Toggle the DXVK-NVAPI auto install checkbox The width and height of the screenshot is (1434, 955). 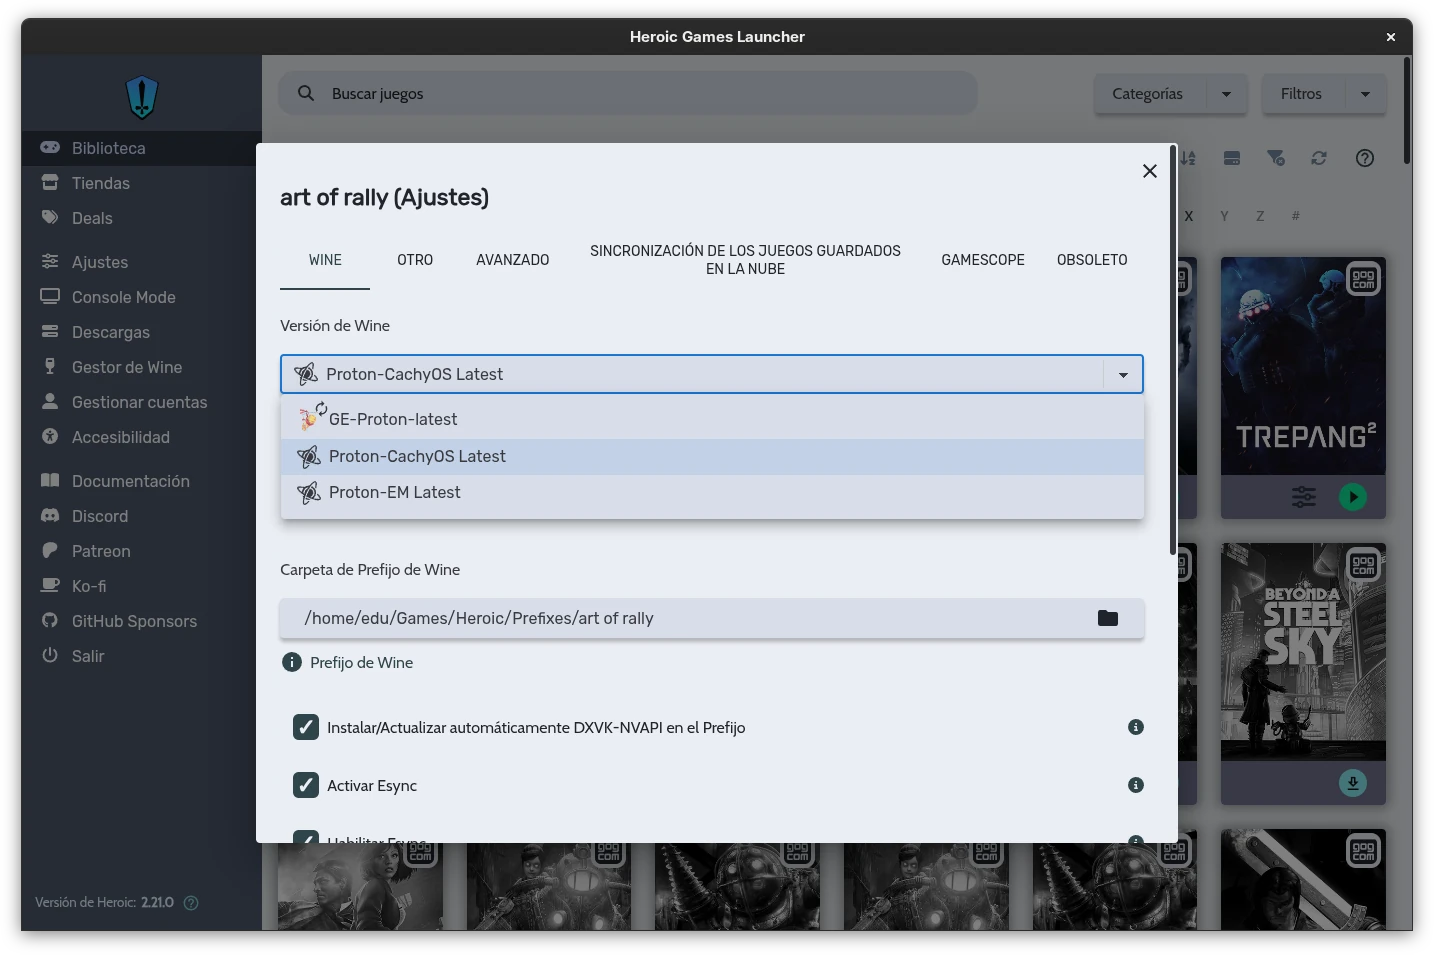coord(306,727)
